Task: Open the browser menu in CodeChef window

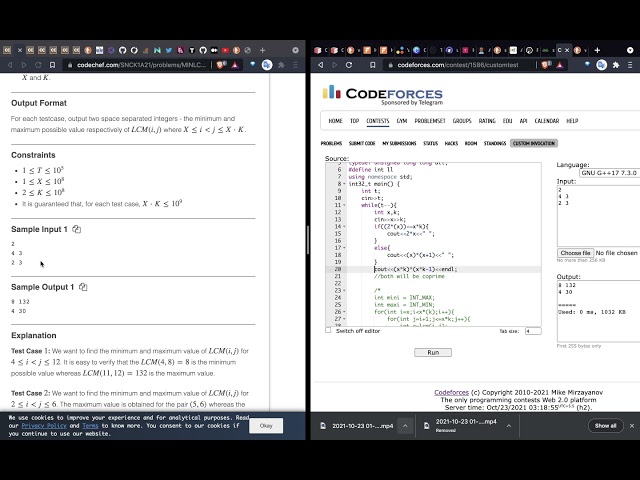Action: [296, 65]
